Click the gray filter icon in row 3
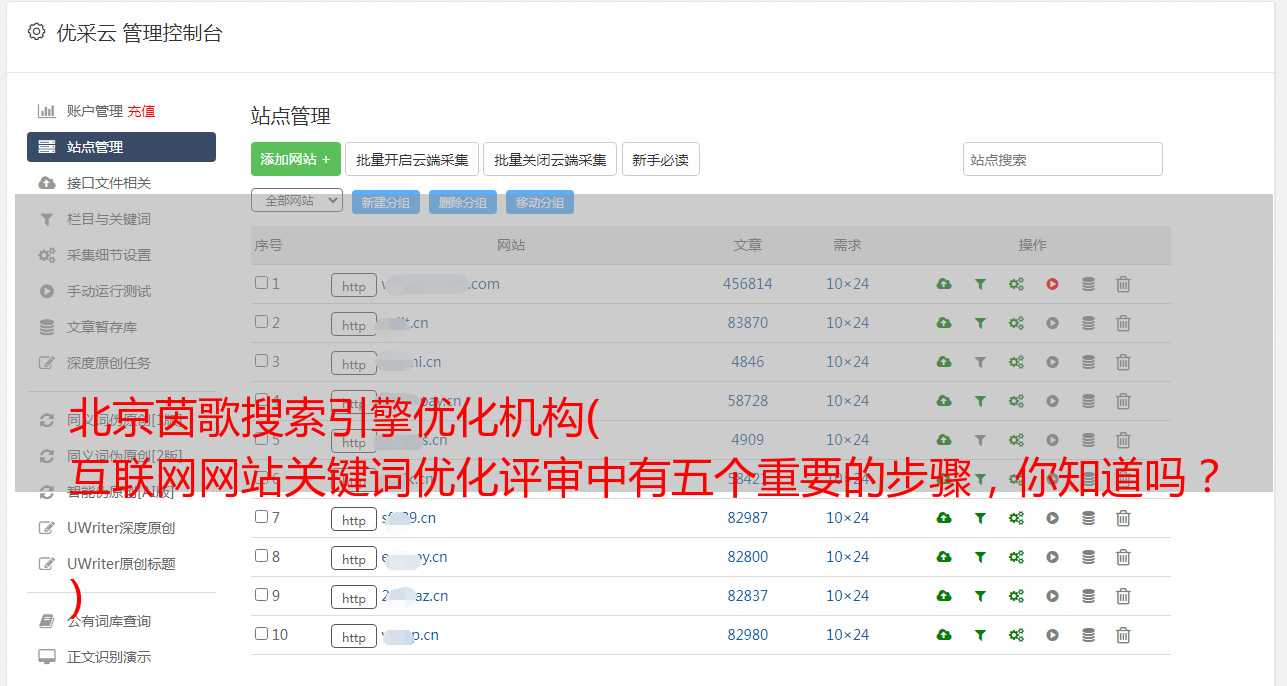Screen dimensions: 1287x686 tap(980, 362)
